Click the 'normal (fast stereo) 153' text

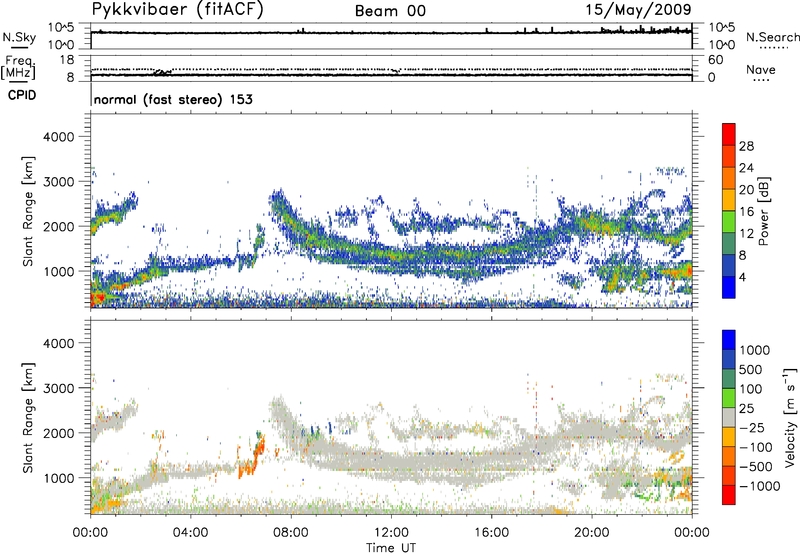[173, 99]
